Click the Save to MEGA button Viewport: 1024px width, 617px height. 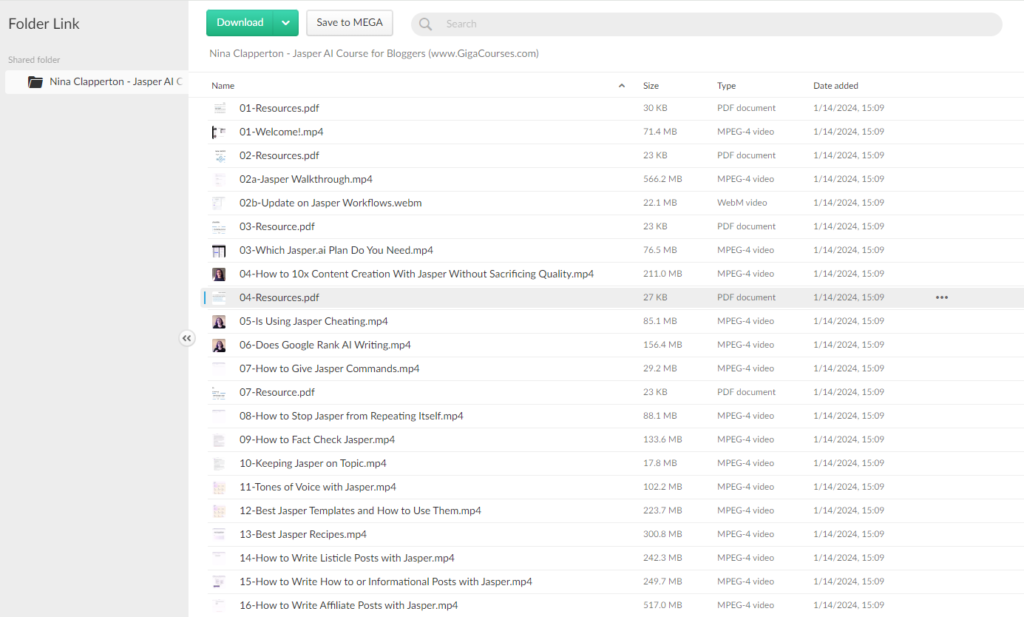349,22
